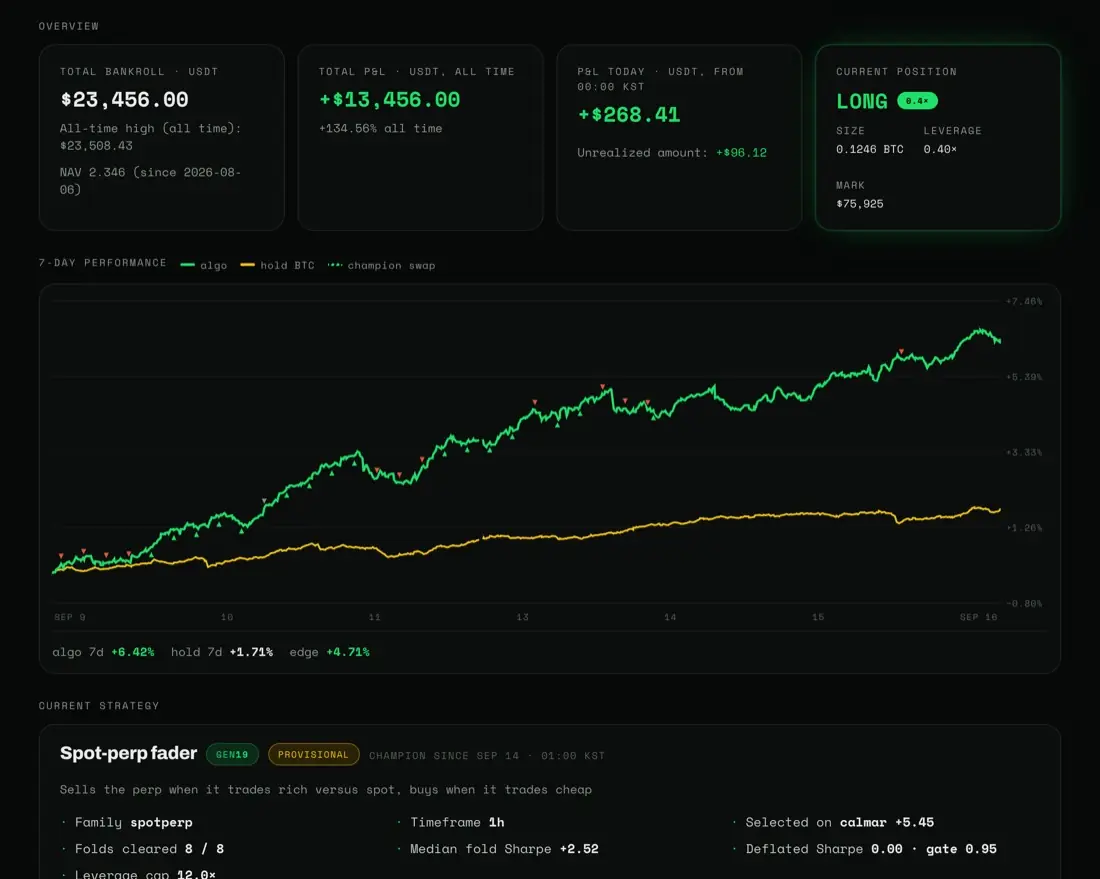Click the CURRENT STRATEGY heading
This screenshot has height=879, width=1100.
(x=99, y=706)
